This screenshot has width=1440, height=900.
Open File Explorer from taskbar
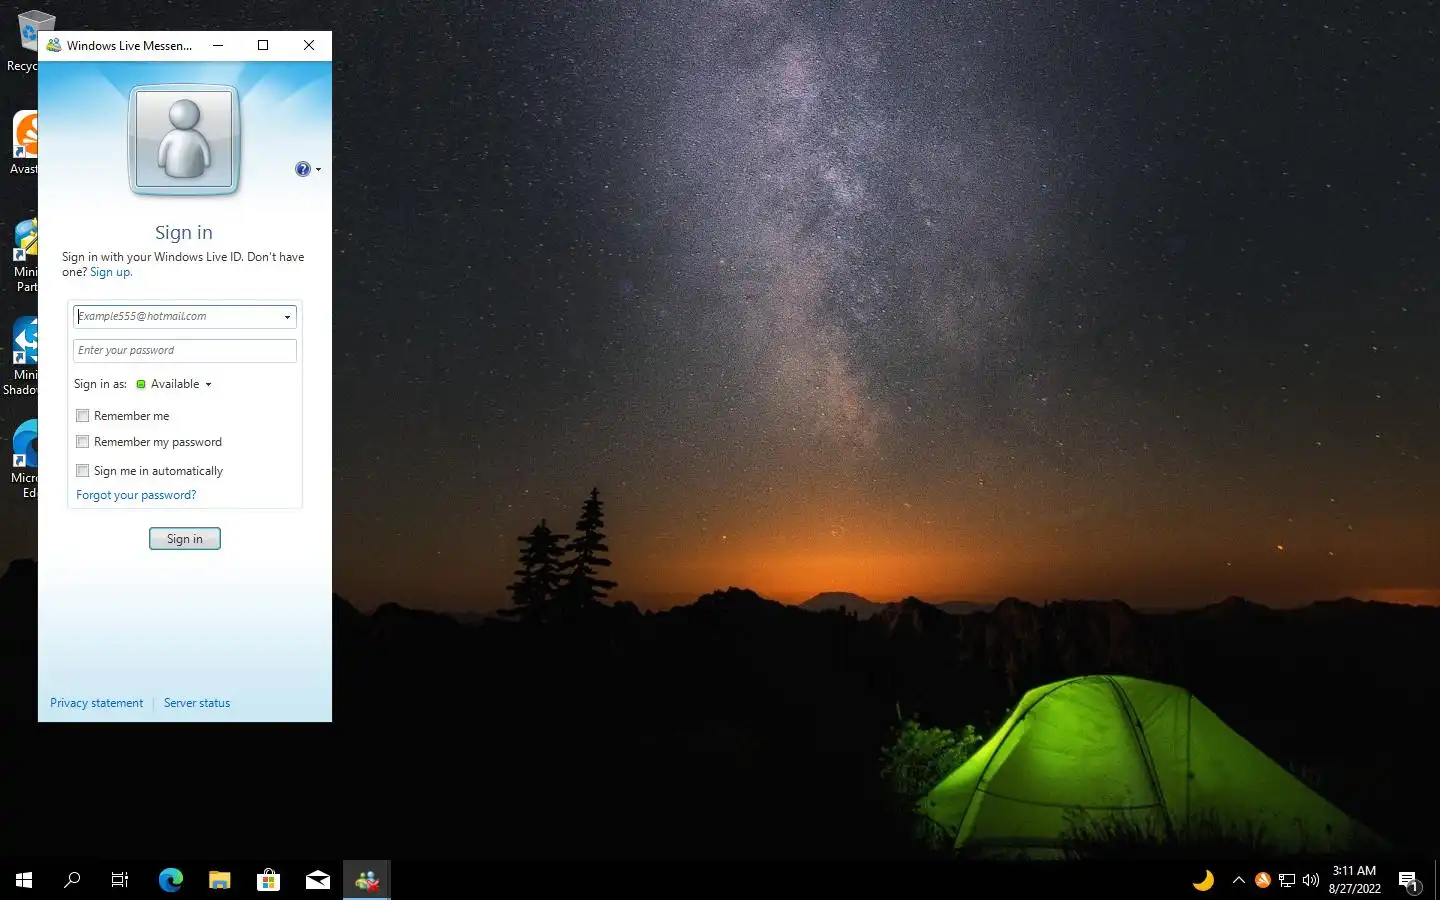[x=220, y=880]
